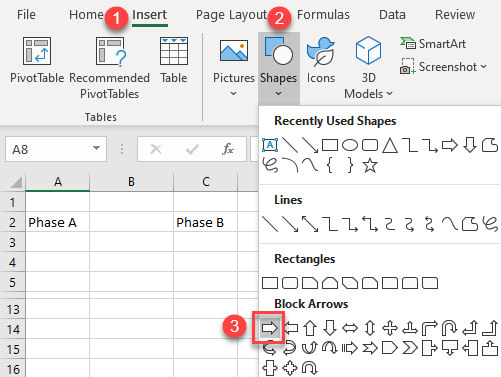Pick Snip Single Corner Rectangle in Rectangles
The width and height of the screenshot is (501, 377).
310,283
